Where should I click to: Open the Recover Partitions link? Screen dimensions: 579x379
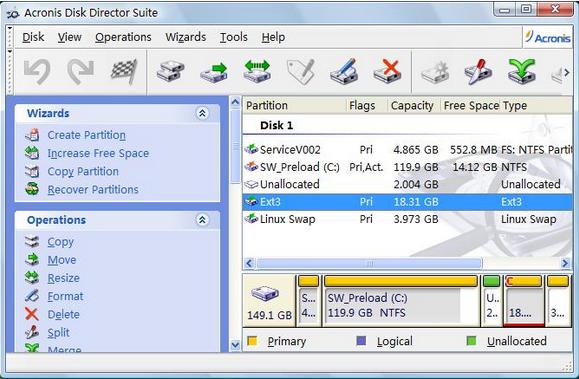click(x=93, y=190)
